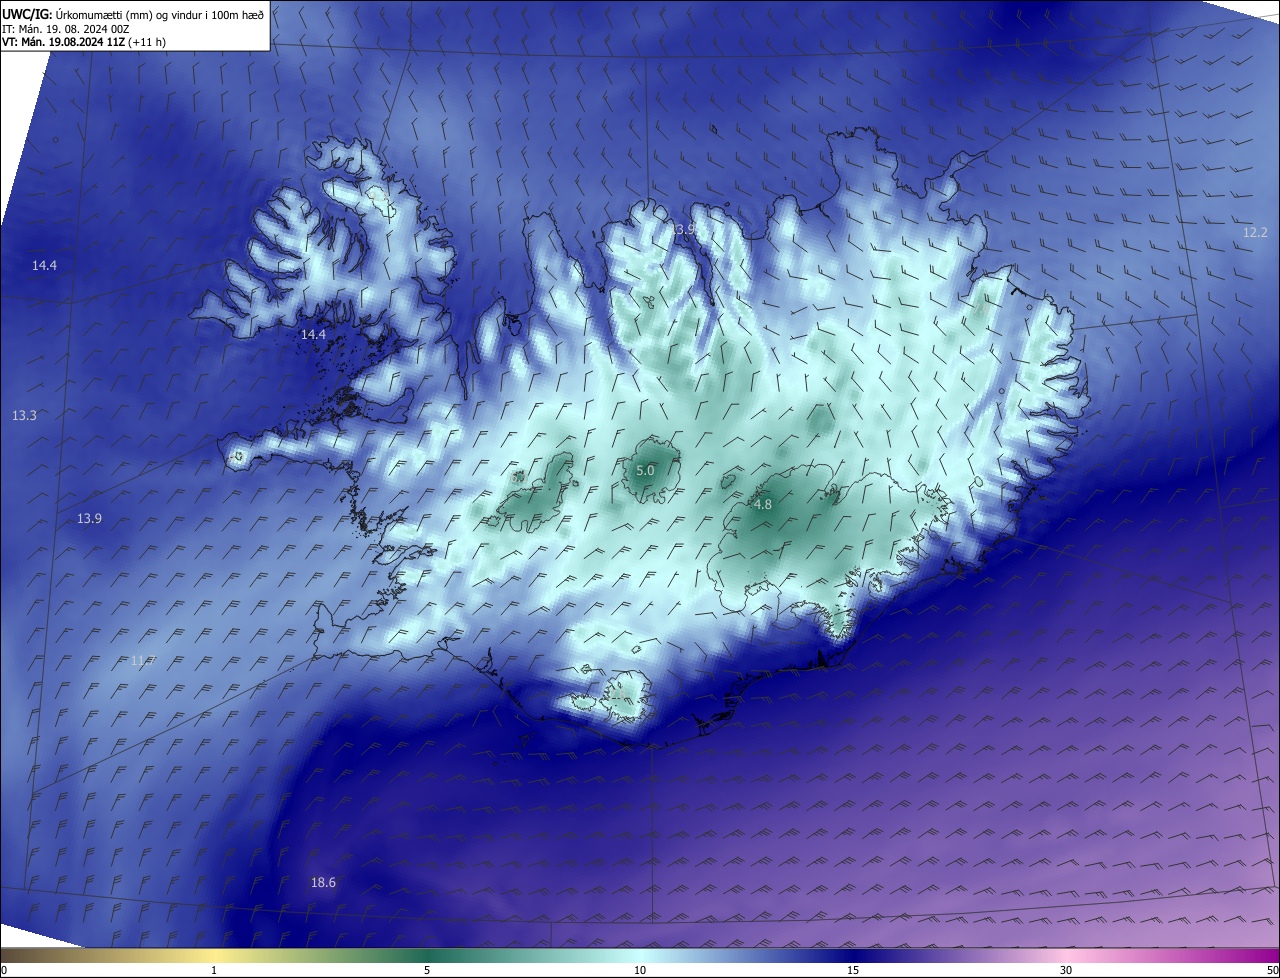Click the 13.3 value over the western ocean

[24, 415]
